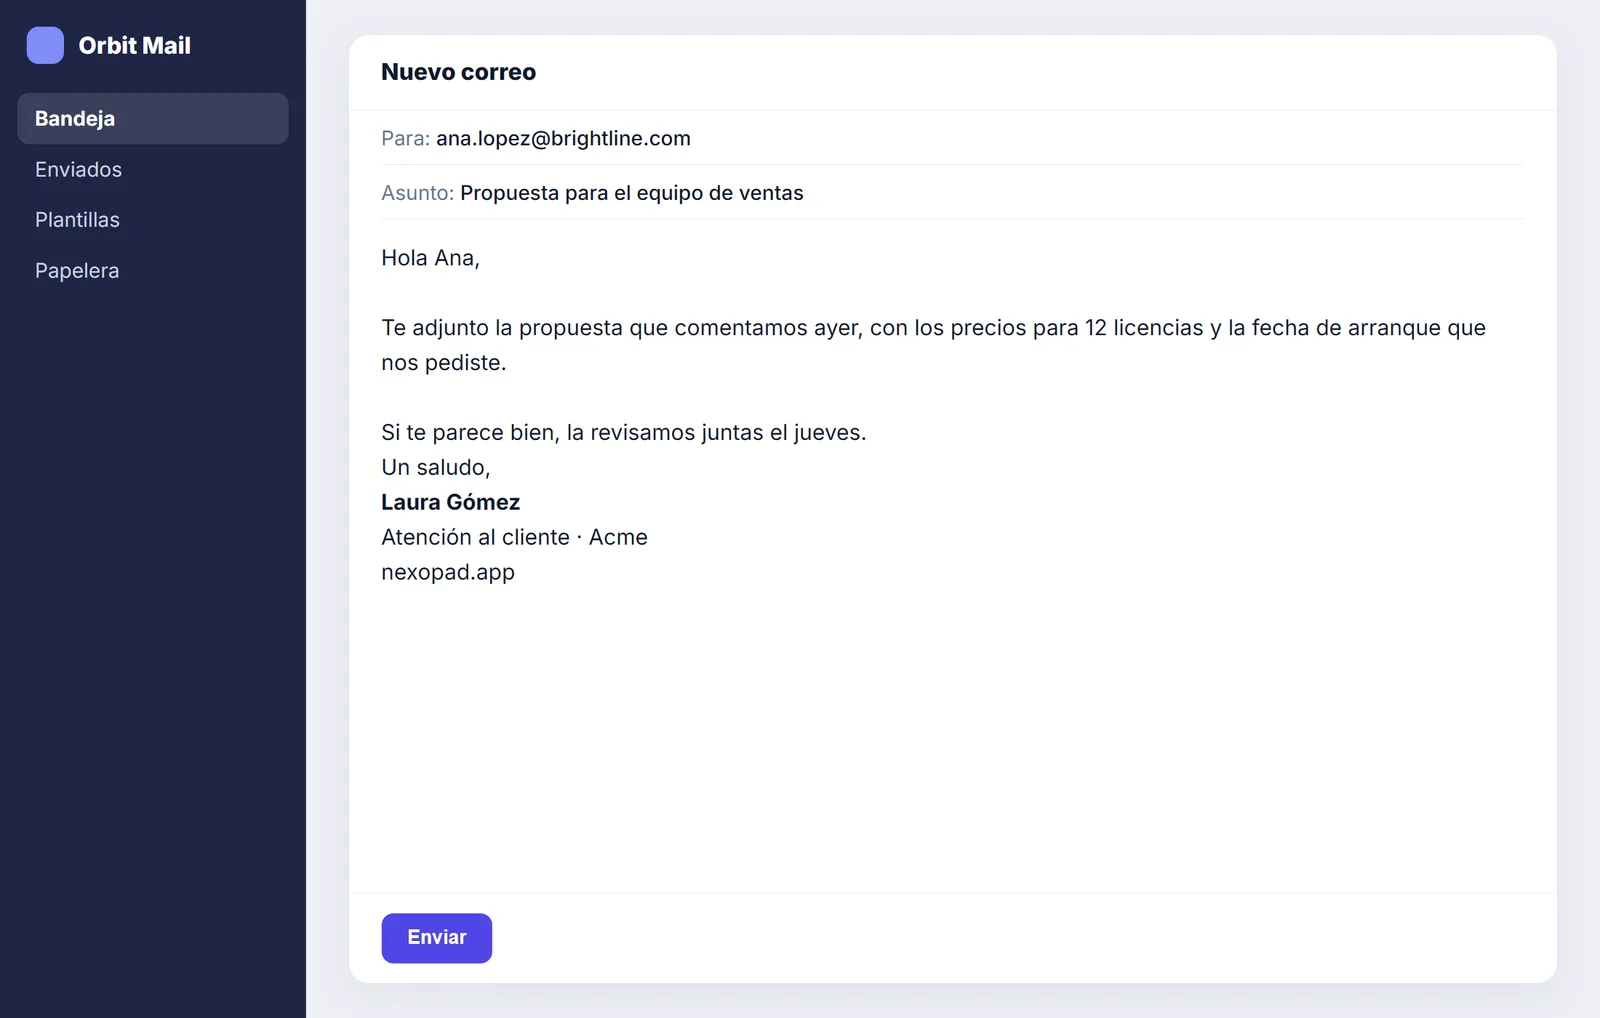
Task: Click the 'Para:' label
Action: 406,138
